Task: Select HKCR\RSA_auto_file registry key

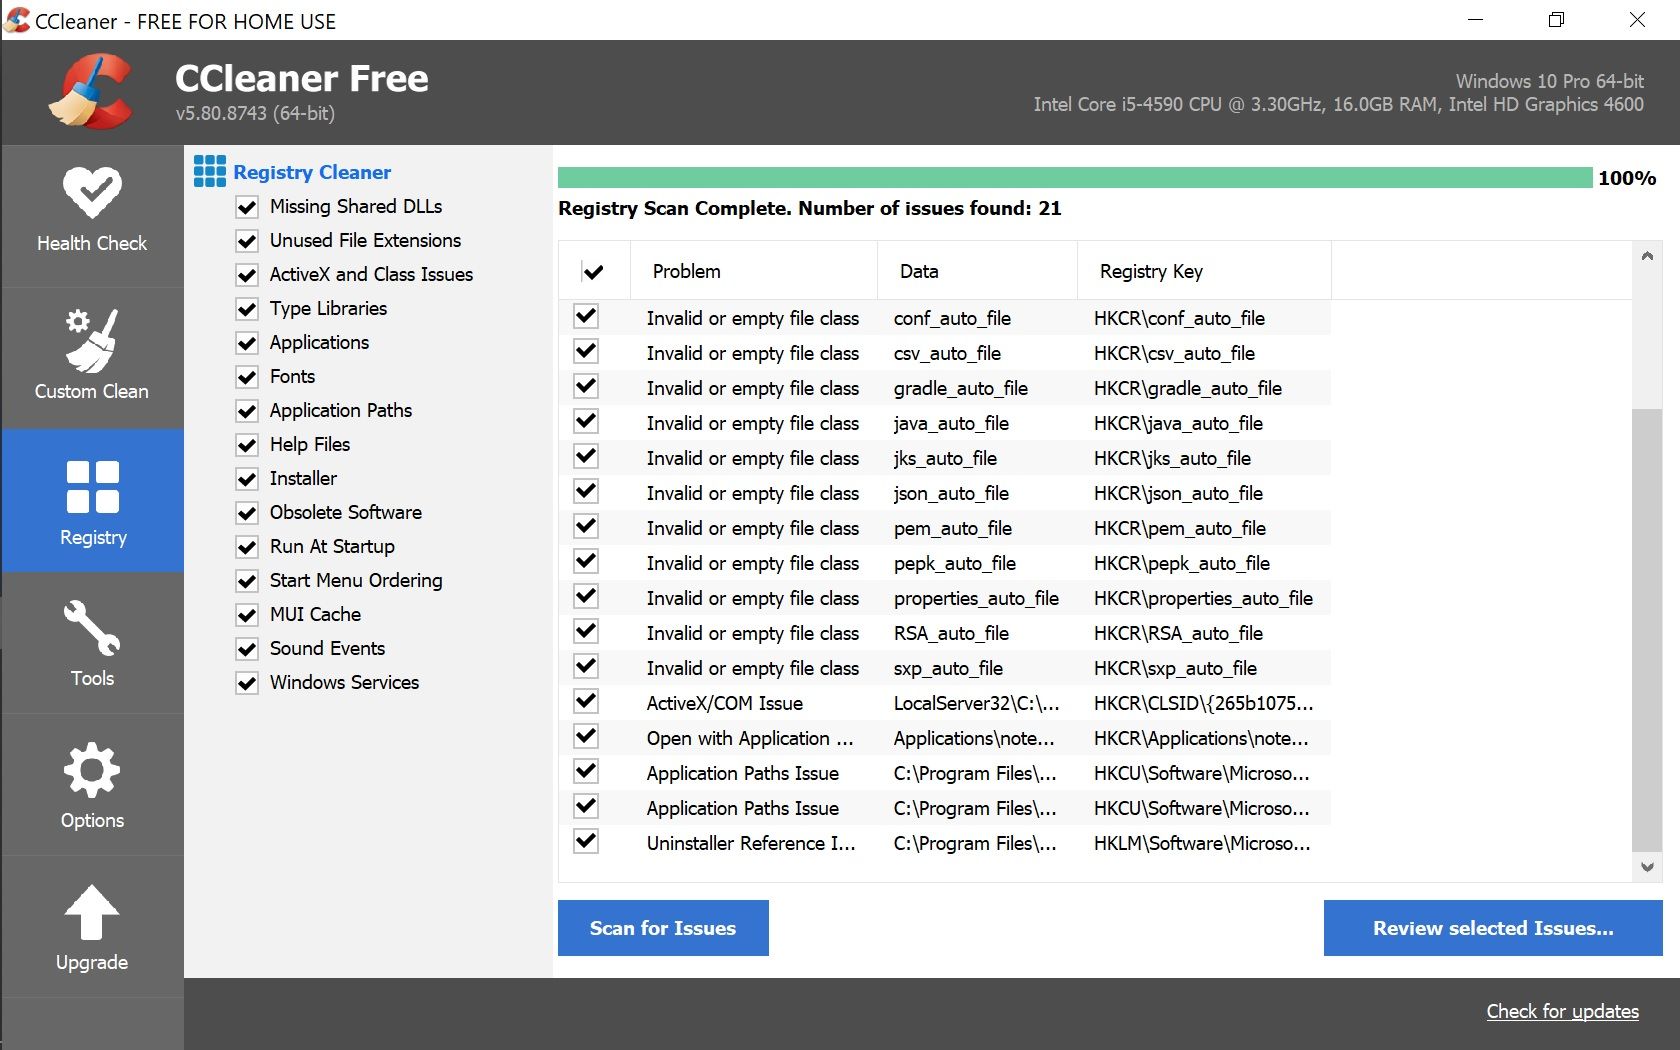Action: point(1178,633)
